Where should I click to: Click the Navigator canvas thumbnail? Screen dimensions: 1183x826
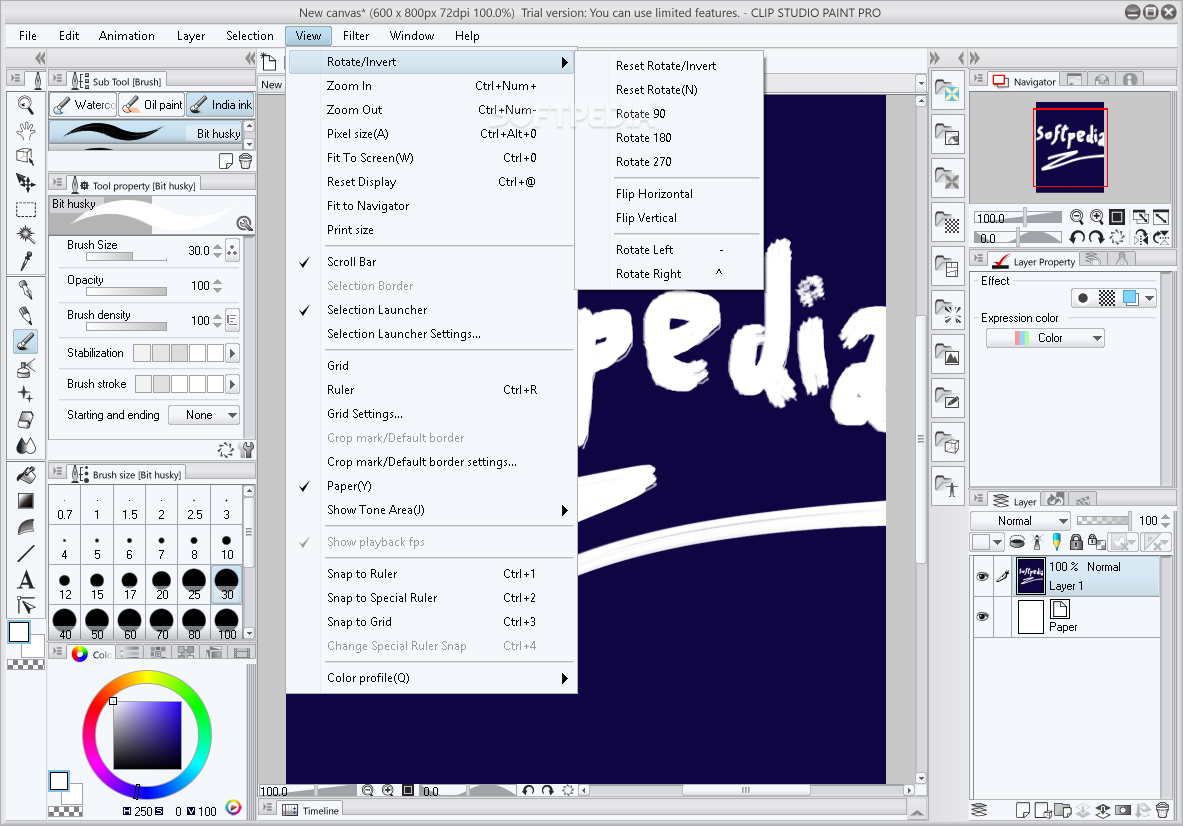[1070, 147]
